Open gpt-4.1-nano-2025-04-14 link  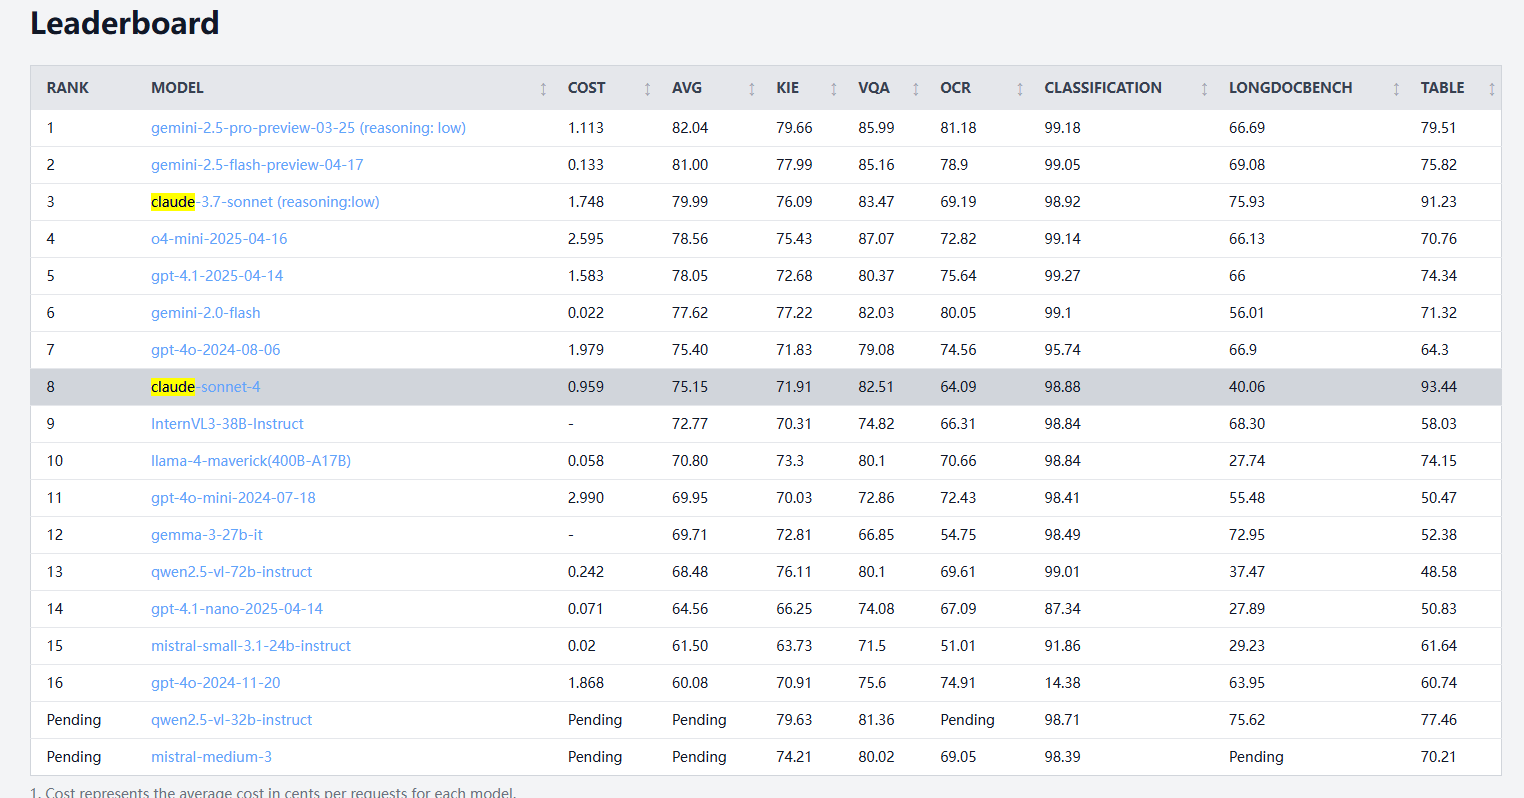coord(237,609)
